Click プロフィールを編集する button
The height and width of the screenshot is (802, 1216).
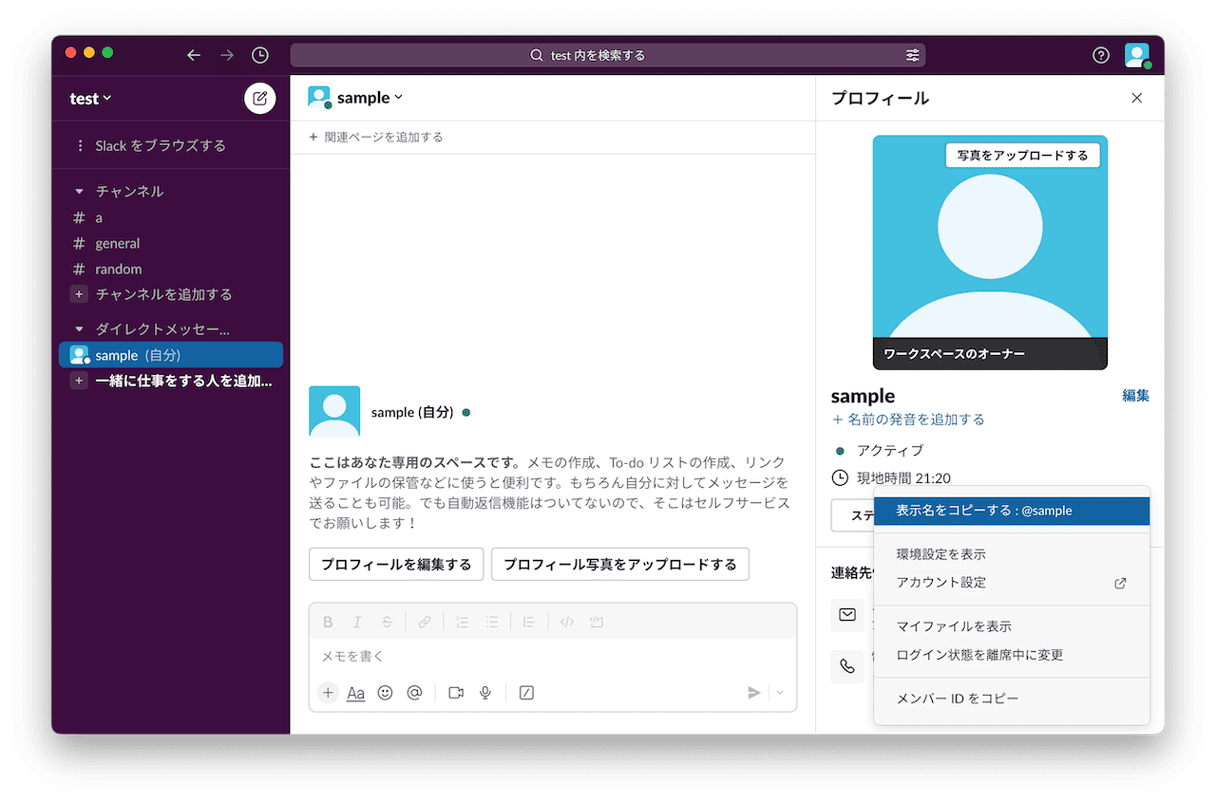click(x=396, y=564)
